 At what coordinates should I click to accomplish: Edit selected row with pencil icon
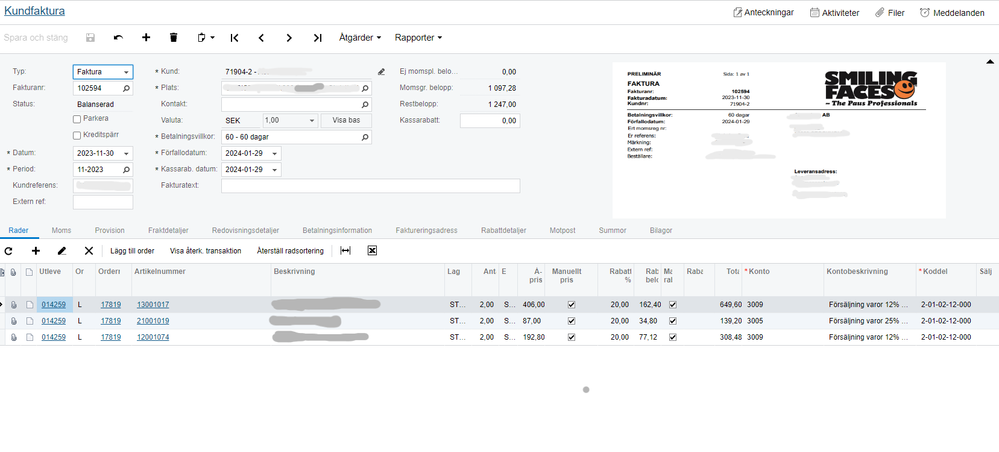coord(62,251)
